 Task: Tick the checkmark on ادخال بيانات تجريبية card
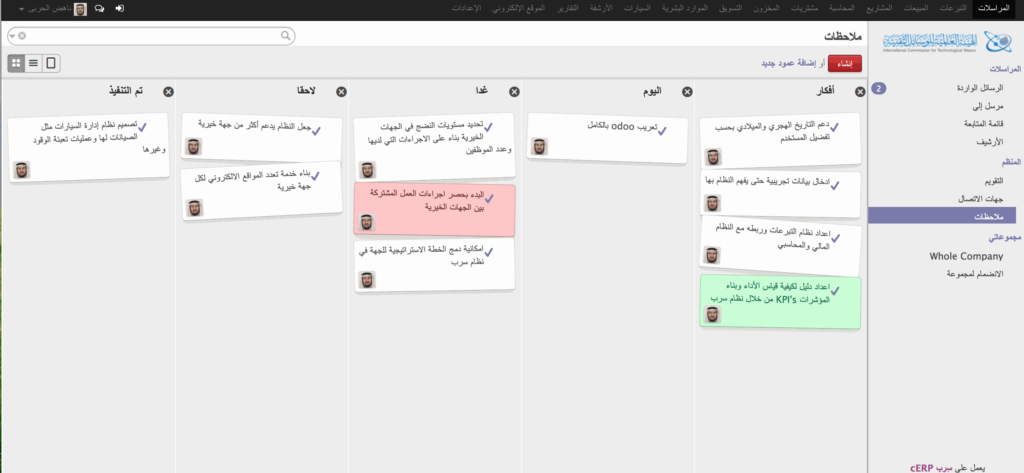pos(834,185)
